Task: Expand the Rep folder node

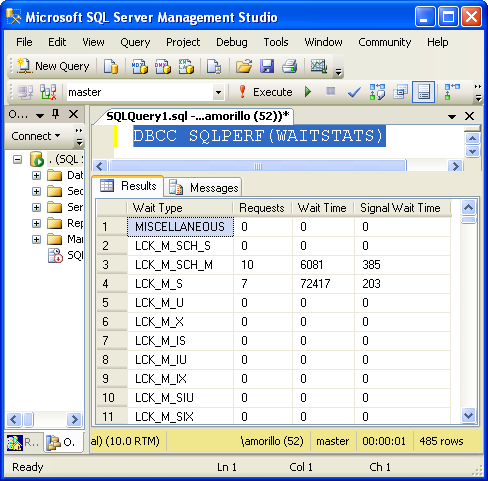Action: pos(36,223)
